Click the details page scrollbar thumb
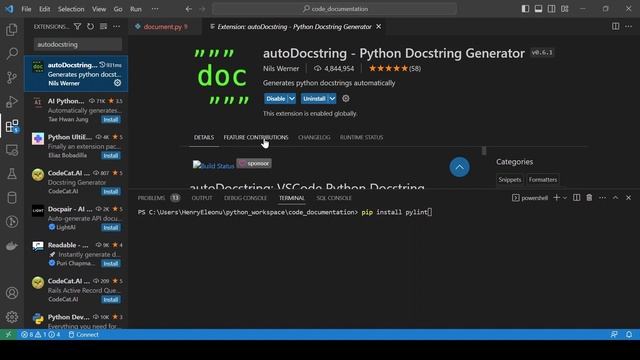This screenshot has height=360, width=640. (484, 151)
